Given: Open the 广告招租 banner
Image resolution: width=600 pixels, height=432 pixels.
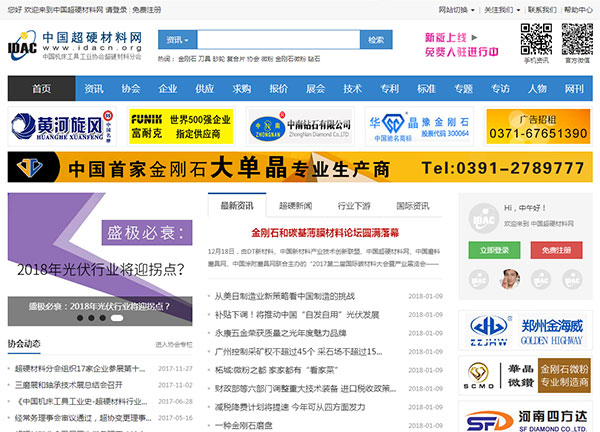Looking at the screenshot, I should [538, 126].
